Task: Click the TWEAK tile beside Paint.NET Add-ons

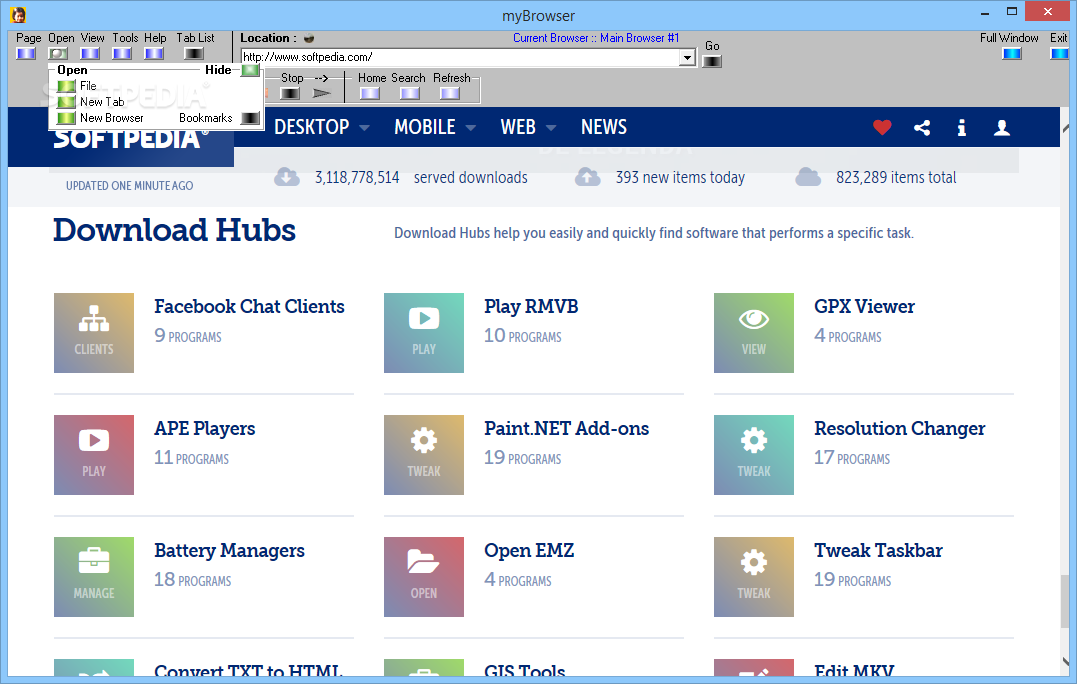Action: (x=424, y=455)
